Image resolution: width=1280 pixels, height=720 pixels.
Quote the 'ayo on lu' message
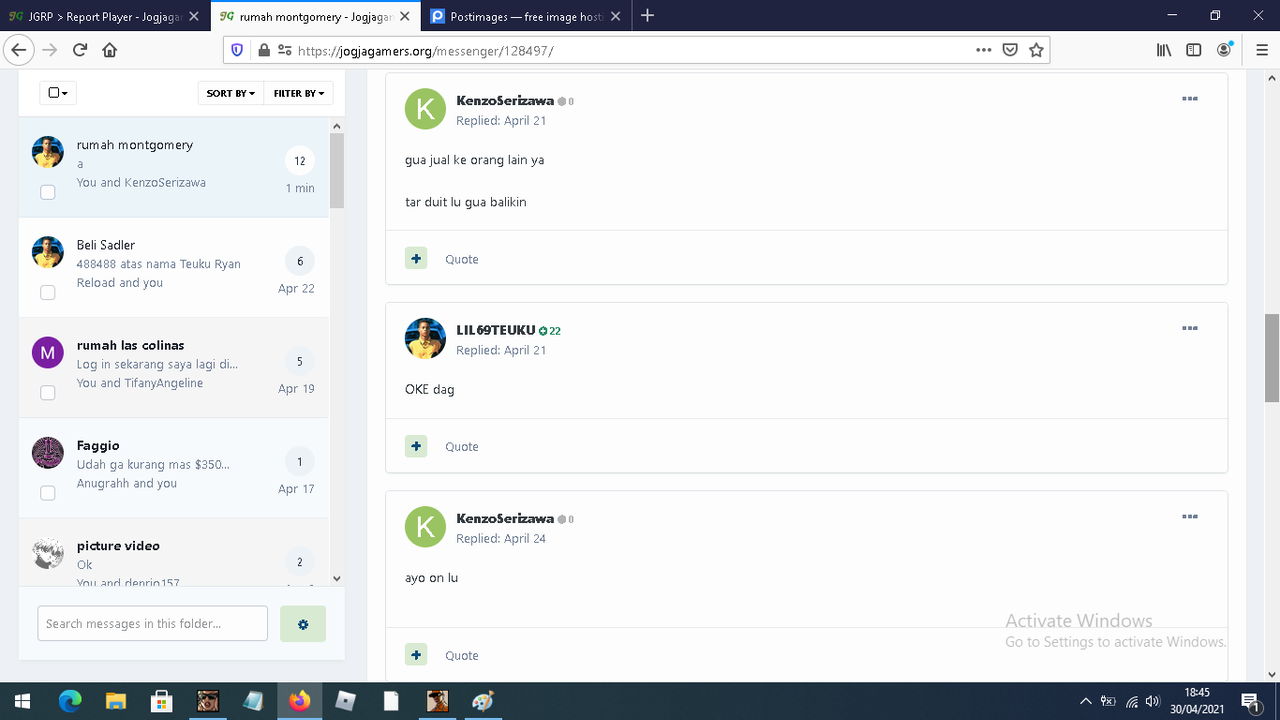[462, 656]
